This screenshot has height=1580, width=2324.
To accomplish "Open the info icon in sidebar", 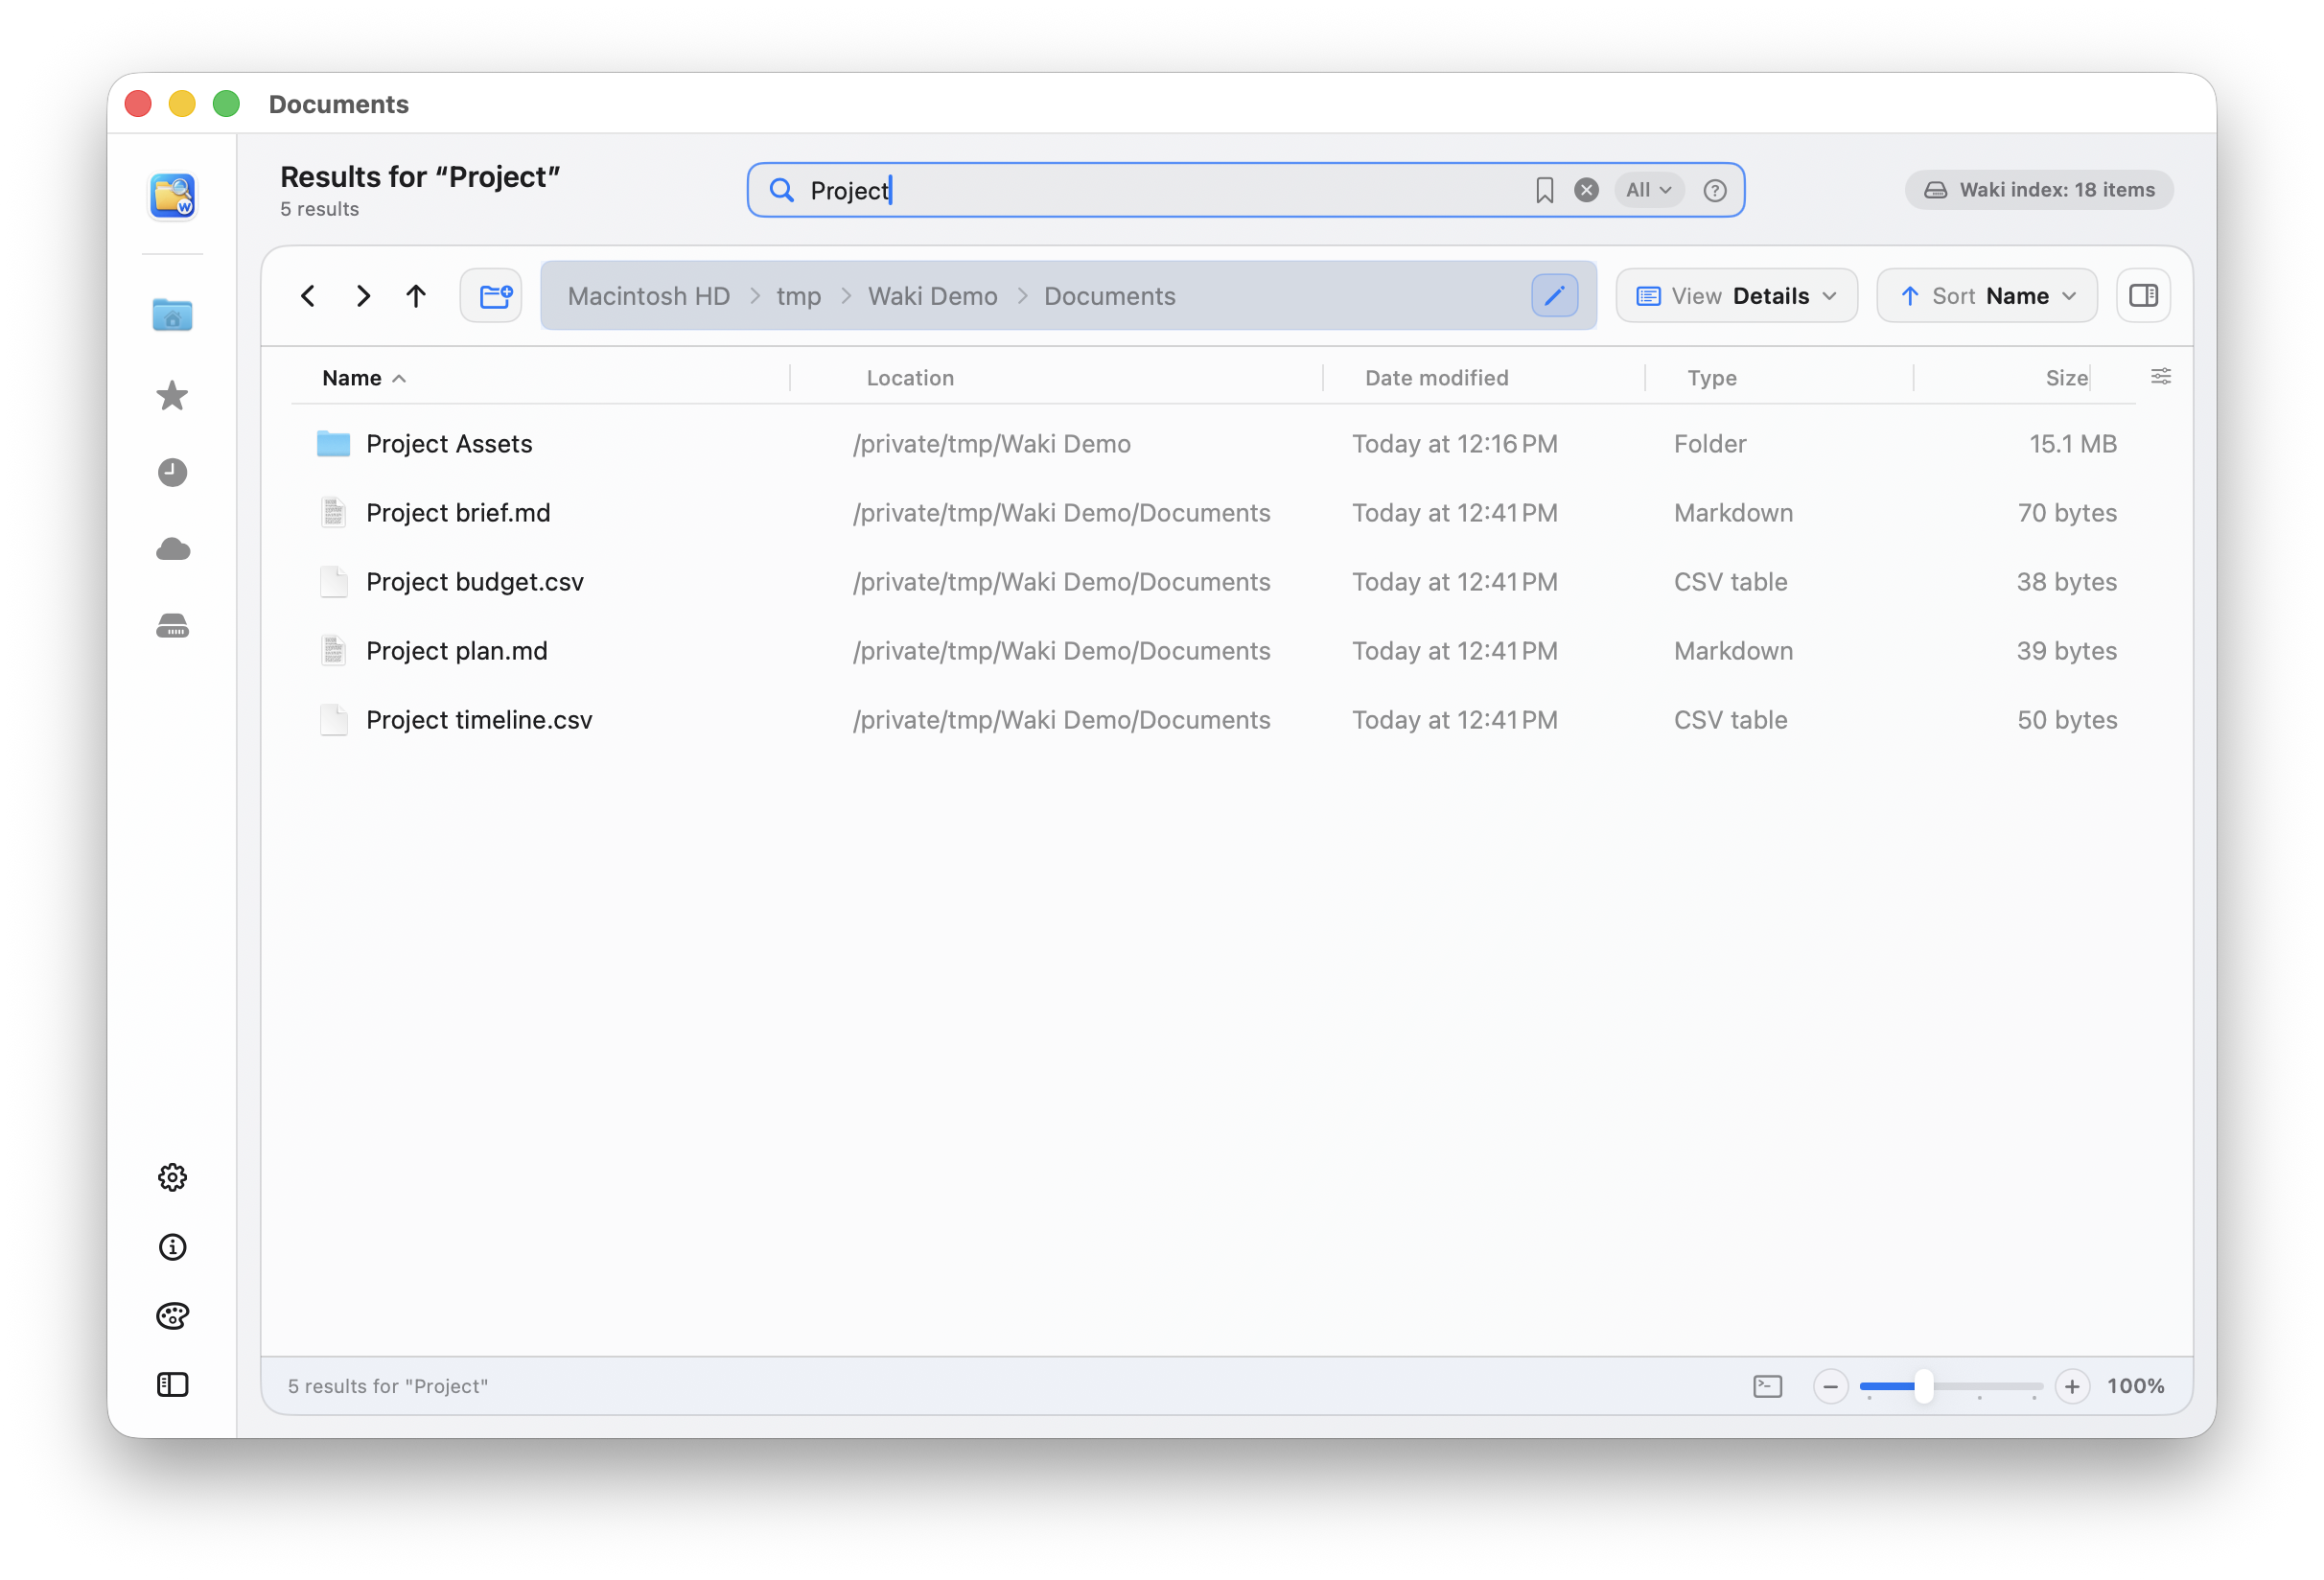I will 172,1247.
